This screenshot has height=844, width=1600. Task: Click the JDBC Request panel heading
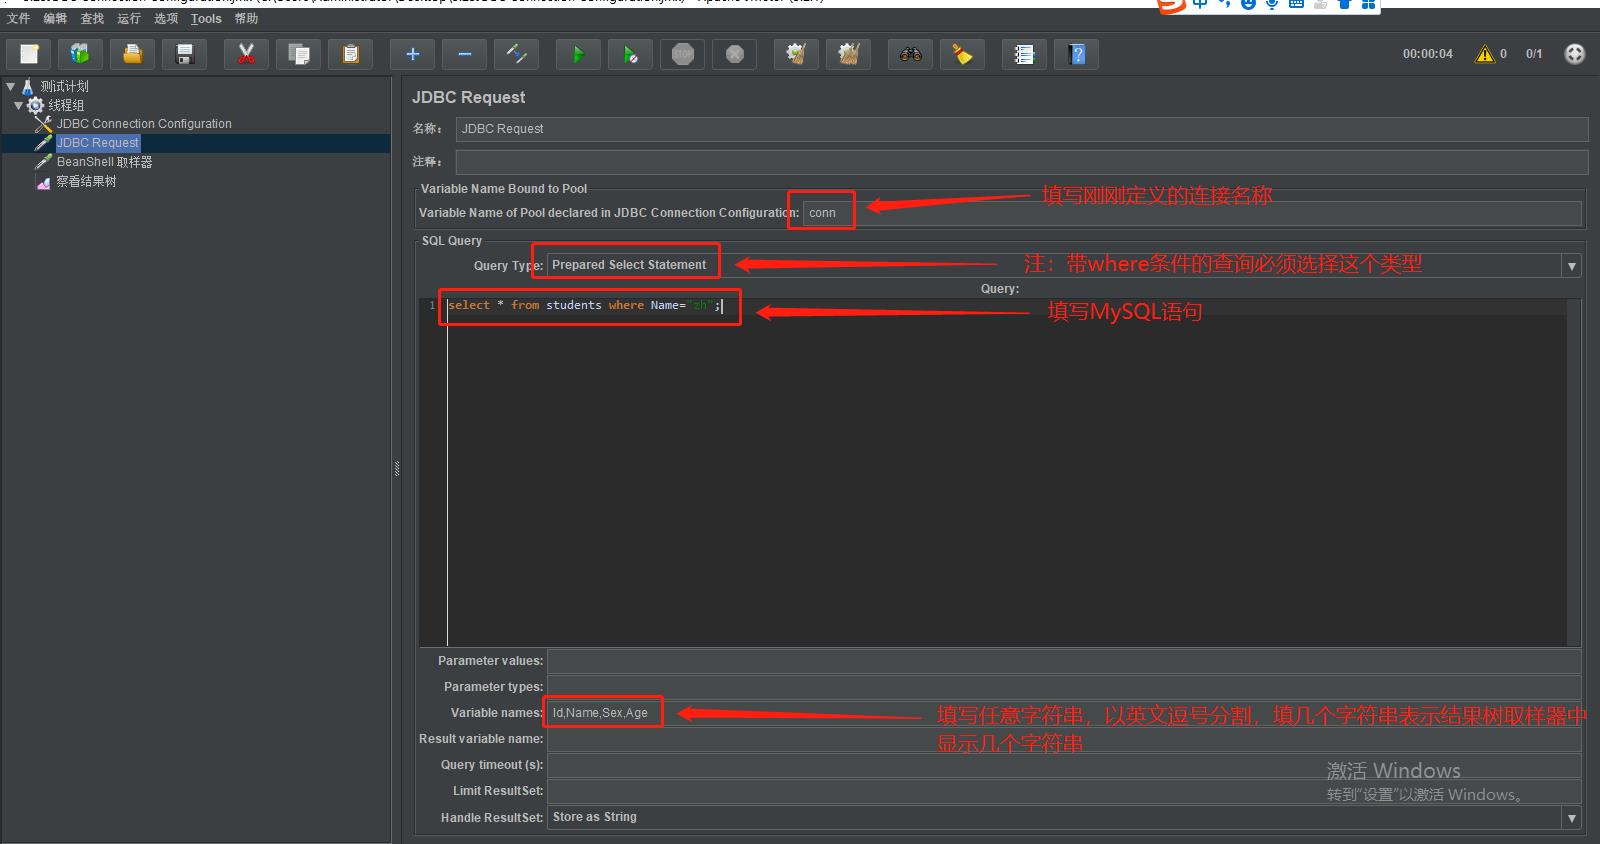468,97
